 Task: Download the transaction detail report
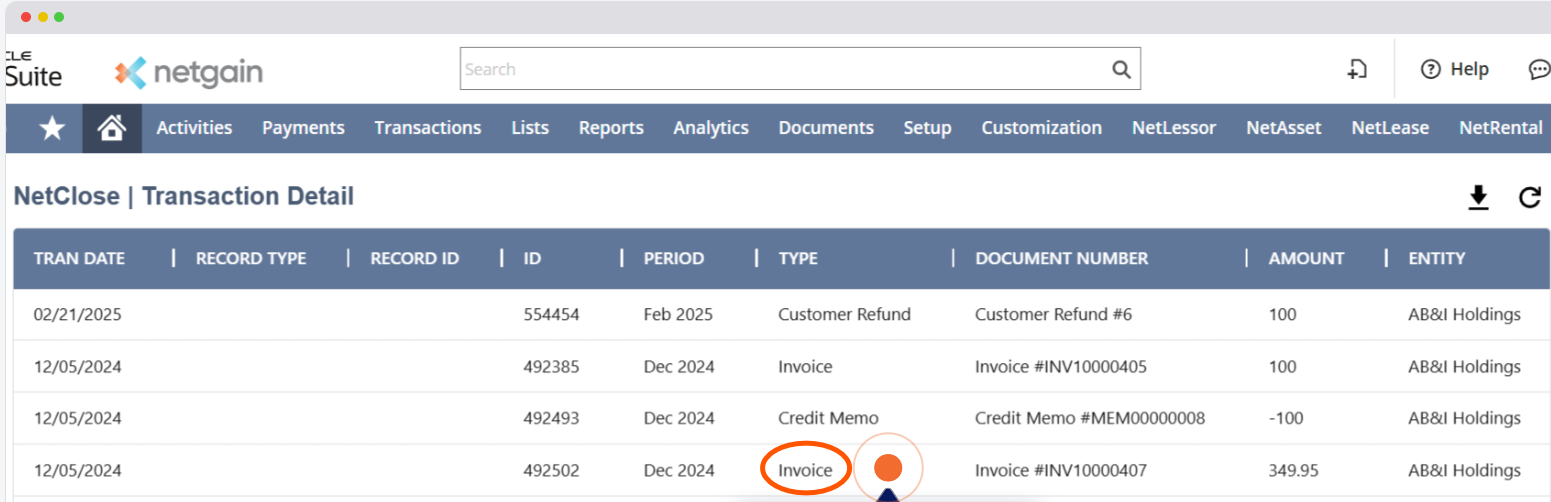pyautogui.click(x=1478, y=198)
